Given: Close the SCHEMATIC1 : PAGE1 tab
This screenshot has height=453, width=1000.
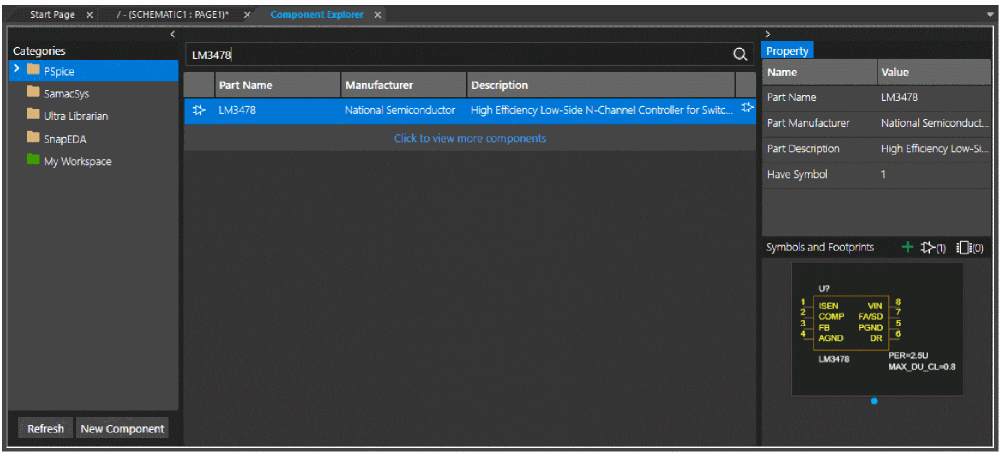Looking at the screenshot, I should coord(247,15).
